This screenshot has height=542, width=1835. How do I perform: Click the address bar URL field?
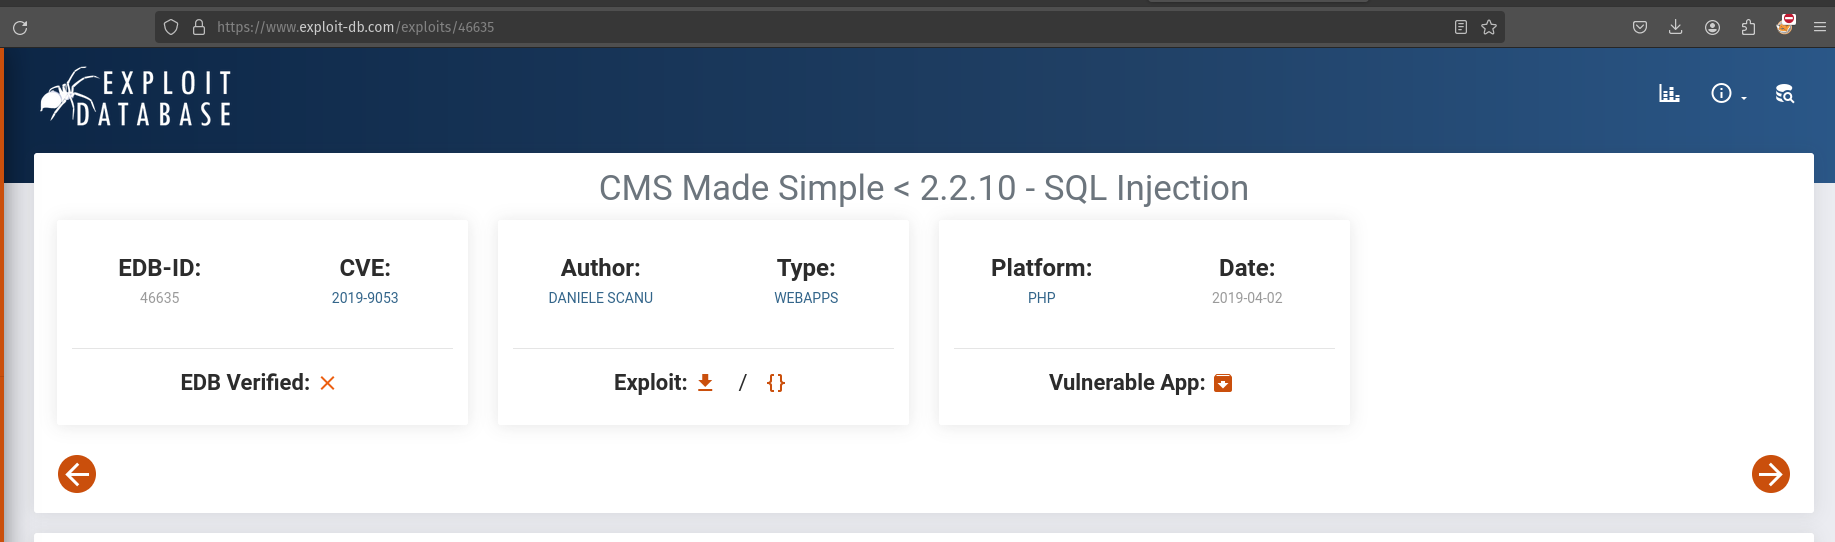[x=800, y=27]
